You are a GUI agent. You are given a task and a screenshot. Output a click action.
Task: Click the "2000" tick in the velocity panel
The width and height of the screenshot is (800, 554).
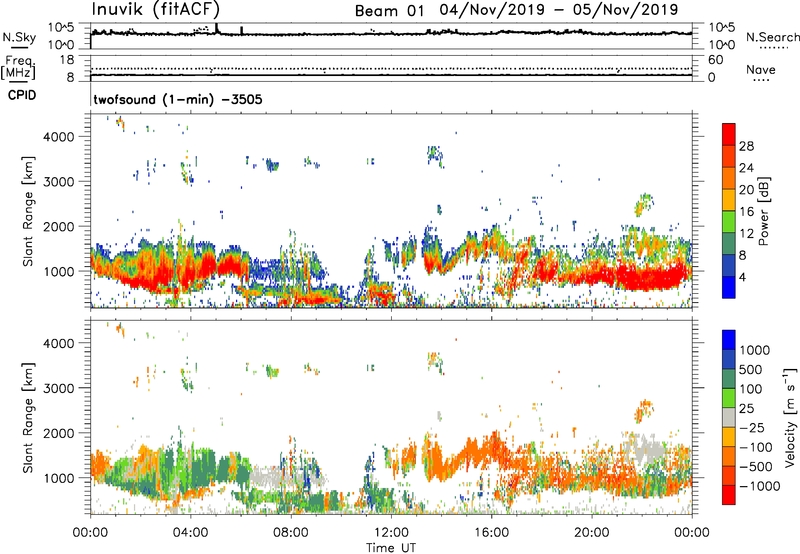[x=59, y=433]
